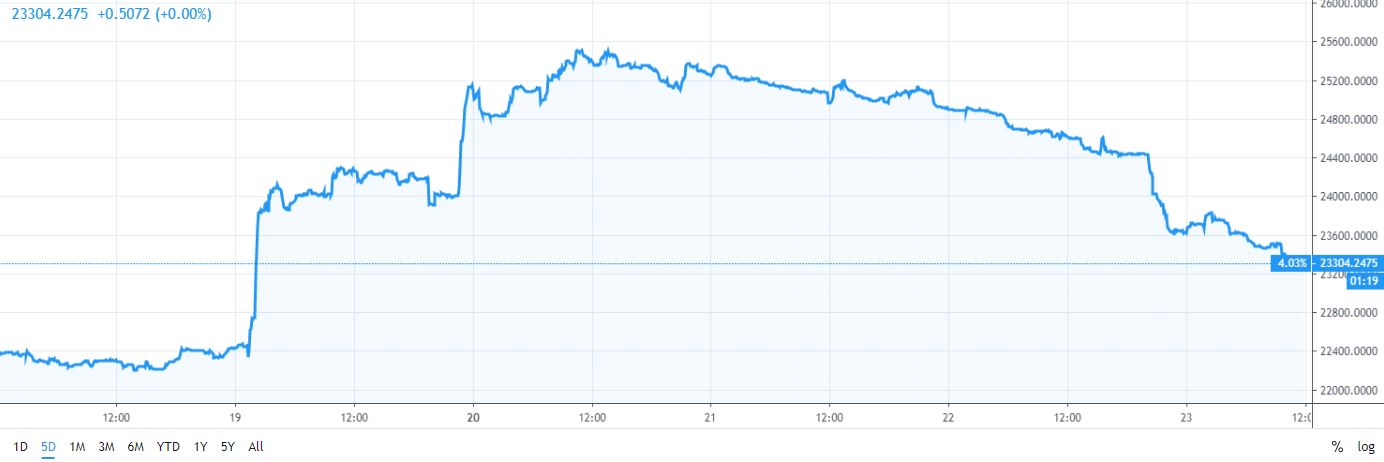The height and width of the screenshot is (462, 1384).
Task: Toggle percent scale mode
Action: point(1337,447)
